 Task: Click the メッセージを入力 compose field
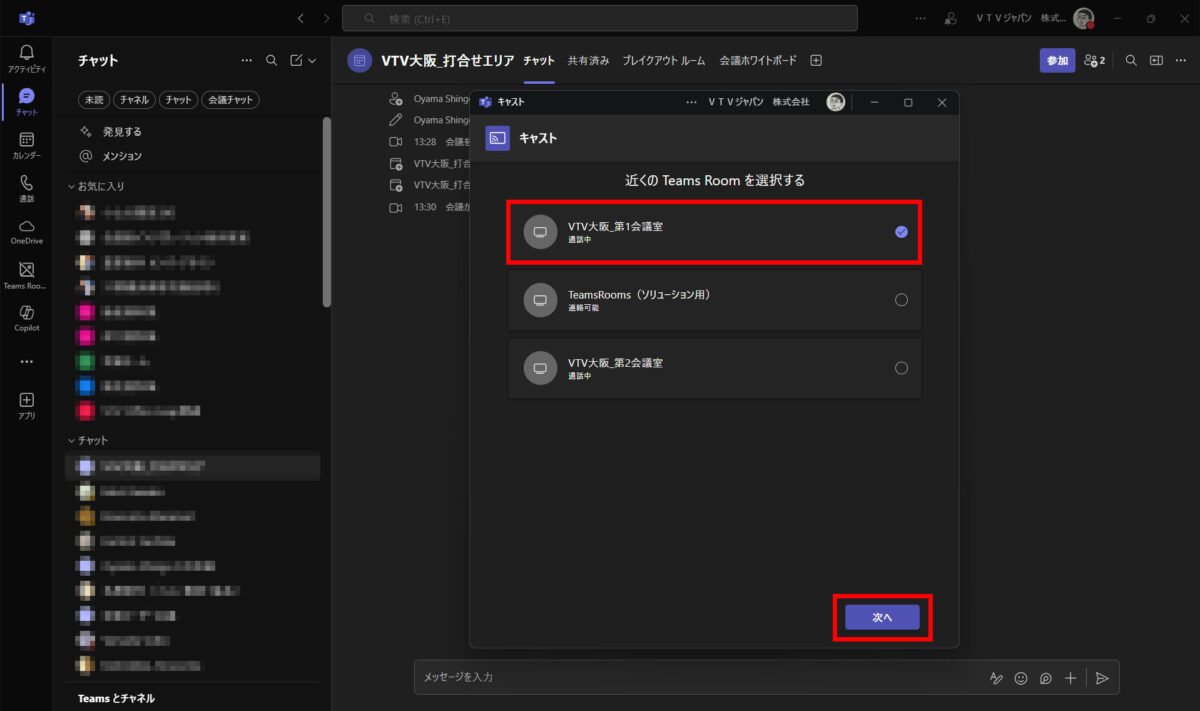click(x=700, y=678)
